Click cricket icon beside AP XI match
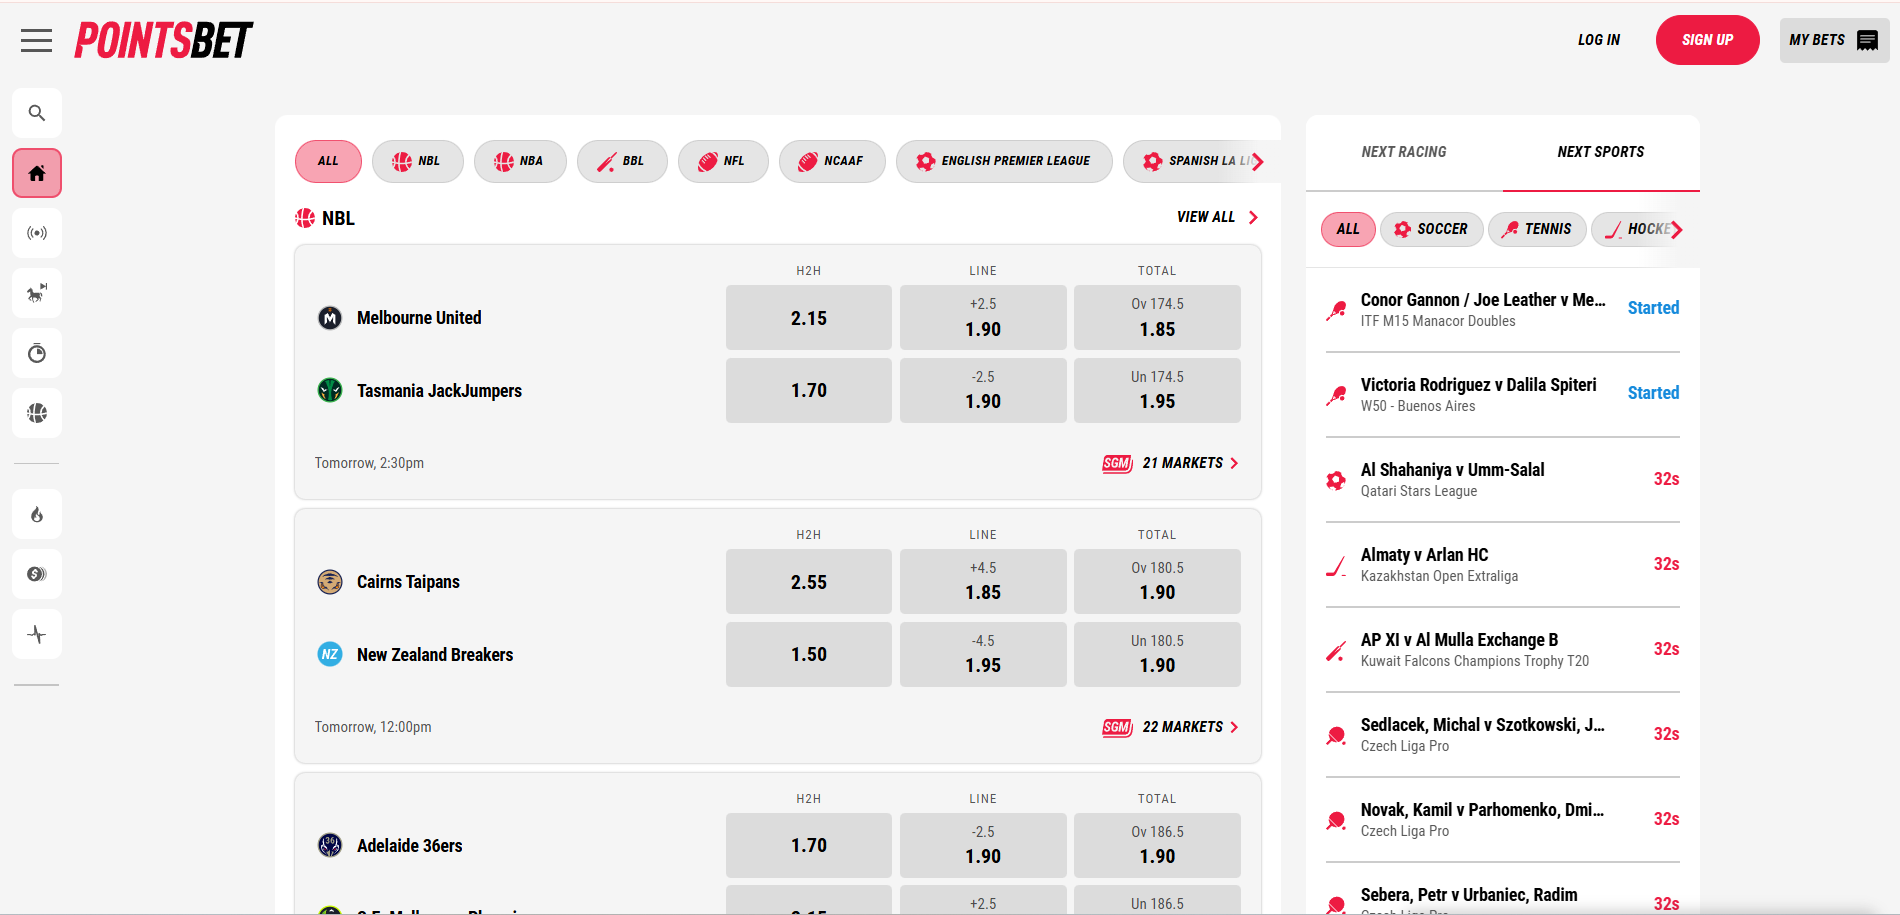 click(1336, 651)
